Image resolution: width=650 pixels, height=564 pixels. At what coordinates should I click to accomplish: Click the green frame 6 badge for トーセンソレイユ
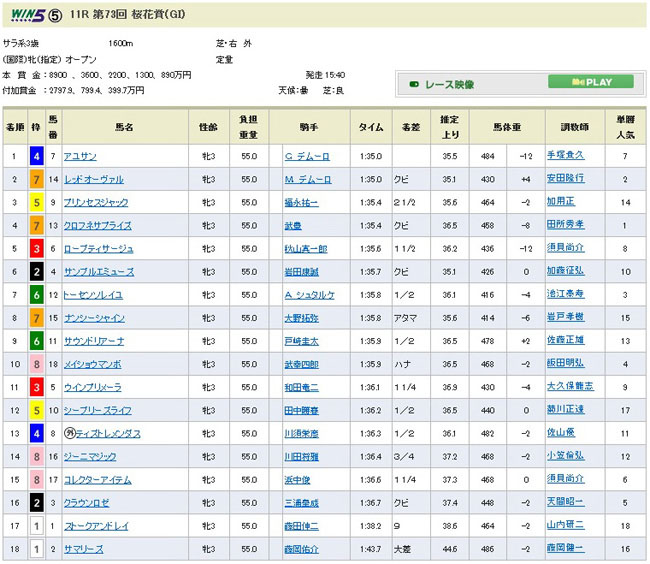(x=36, y=295)
